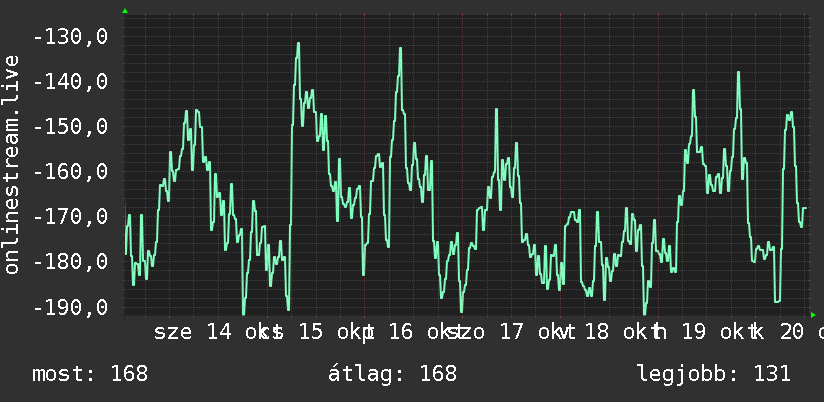This screenshot has width=824, height=402.
Task: Click the green arrow ending the X axis
Action: click(x=813, y=315)
